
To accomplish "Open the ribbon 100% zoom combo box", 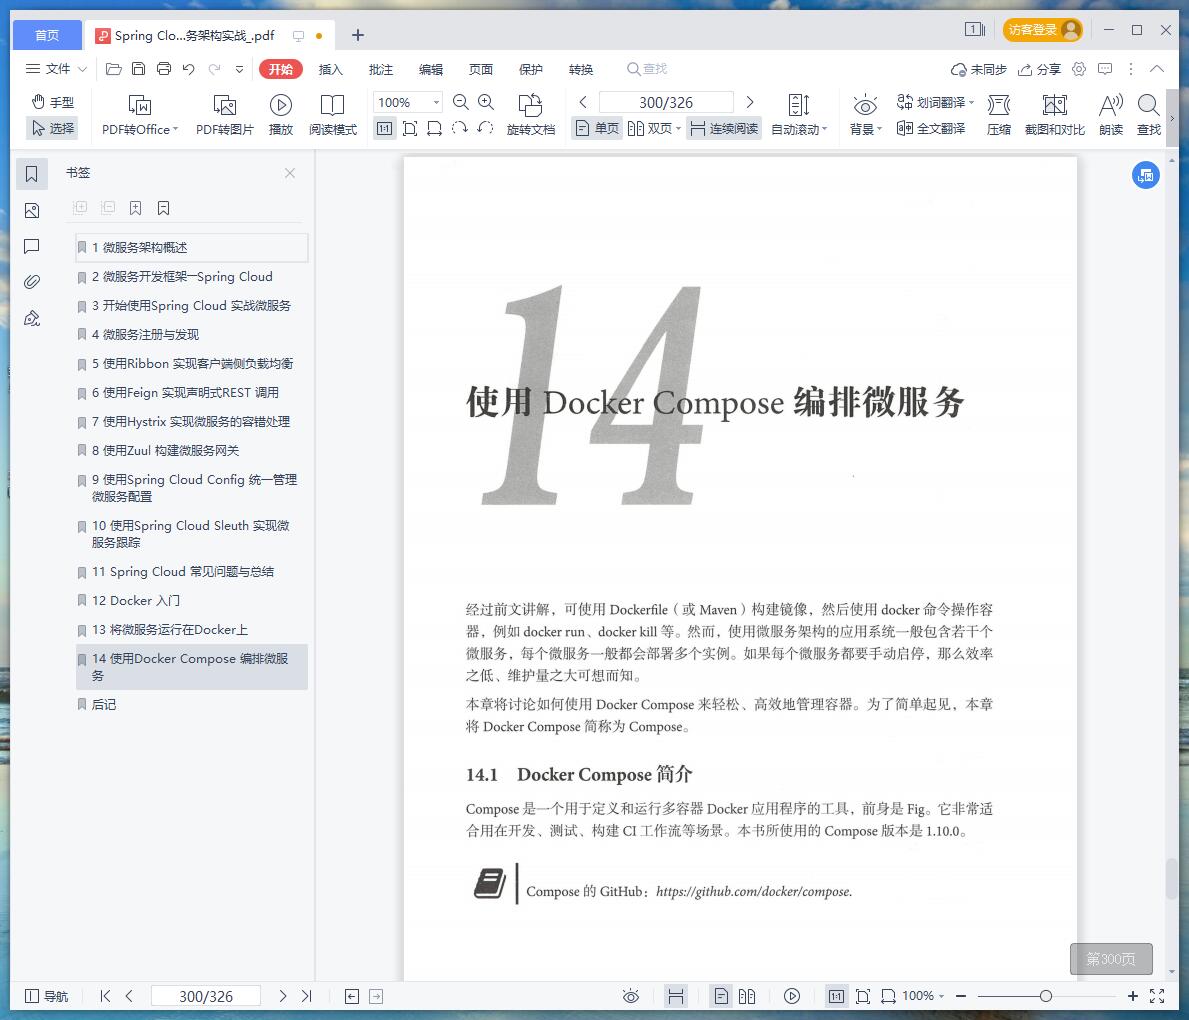I will 407,102.
